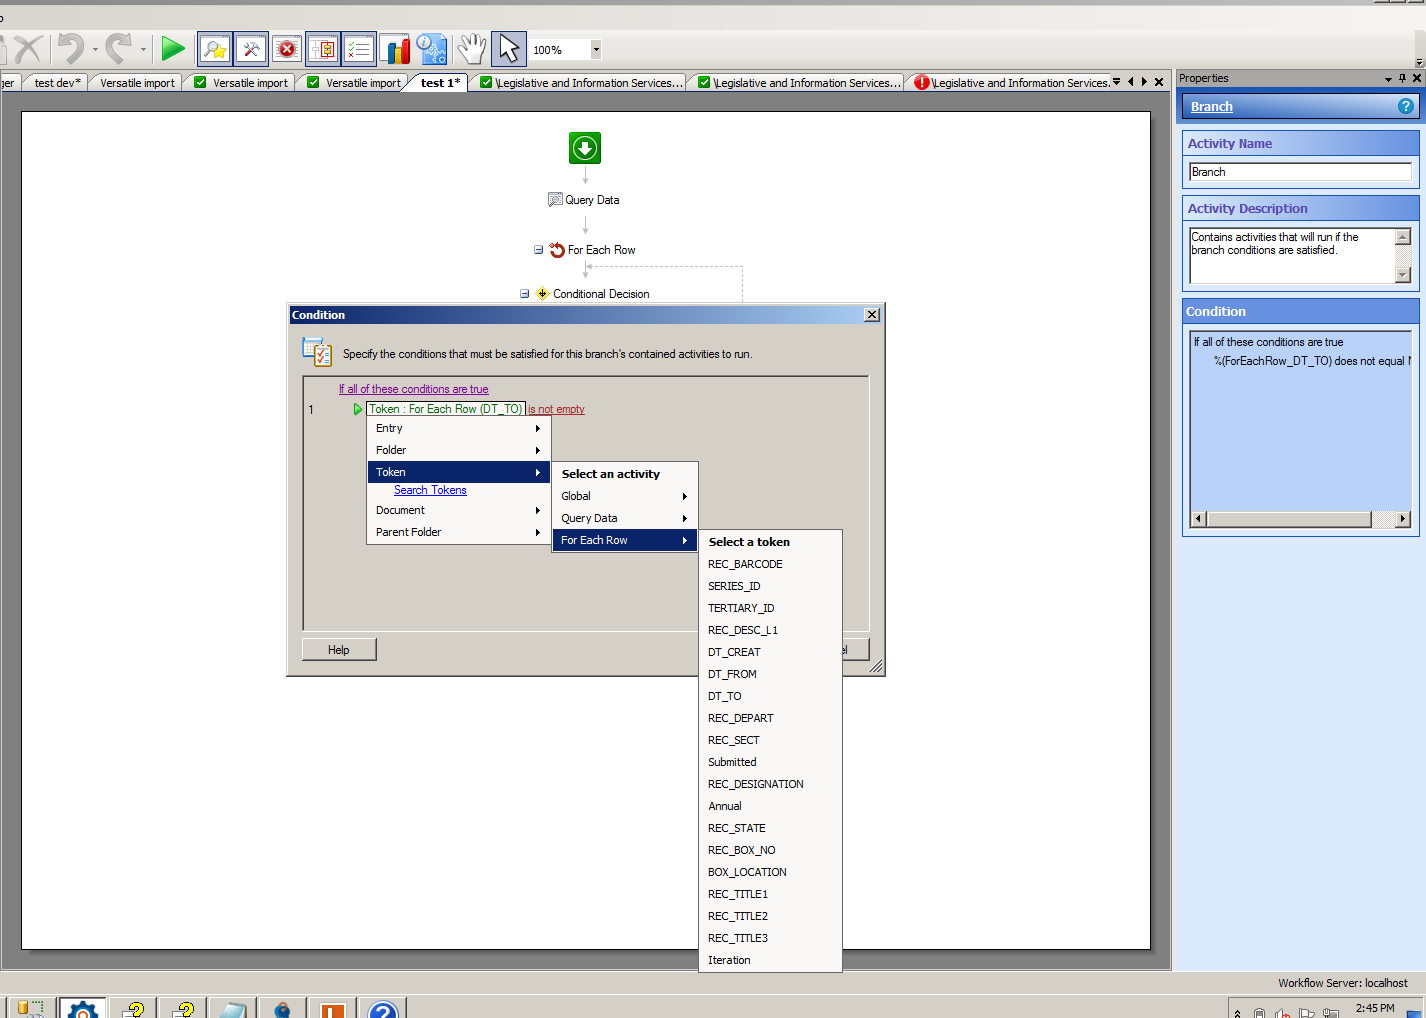The width and height of the screenshot is (1426, 1018).
Task: Click the Search Tokens link
Action: point(430,490)
